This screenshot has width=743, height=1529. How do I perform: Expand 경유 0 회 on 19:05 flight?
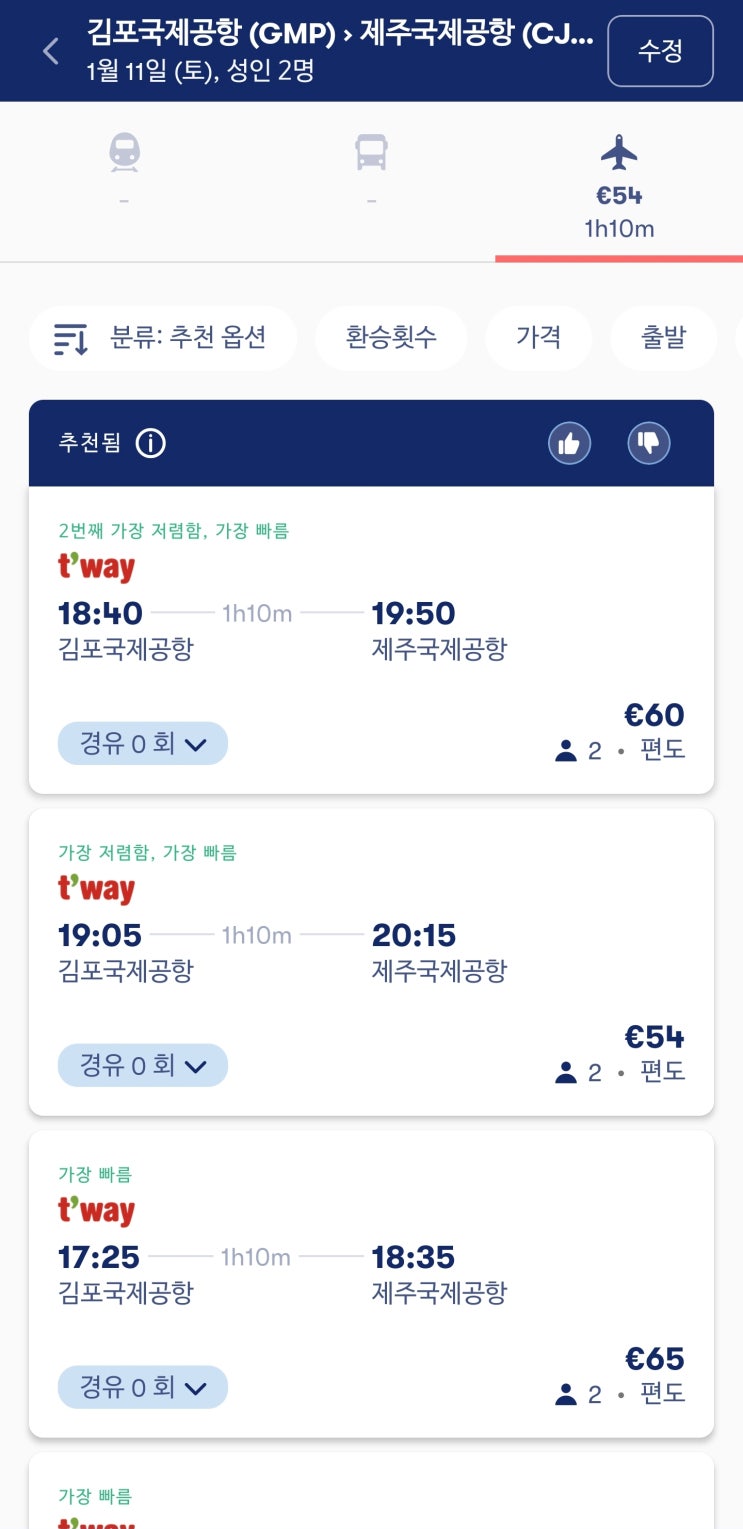pyautogui.click(x=143, y=1065)
